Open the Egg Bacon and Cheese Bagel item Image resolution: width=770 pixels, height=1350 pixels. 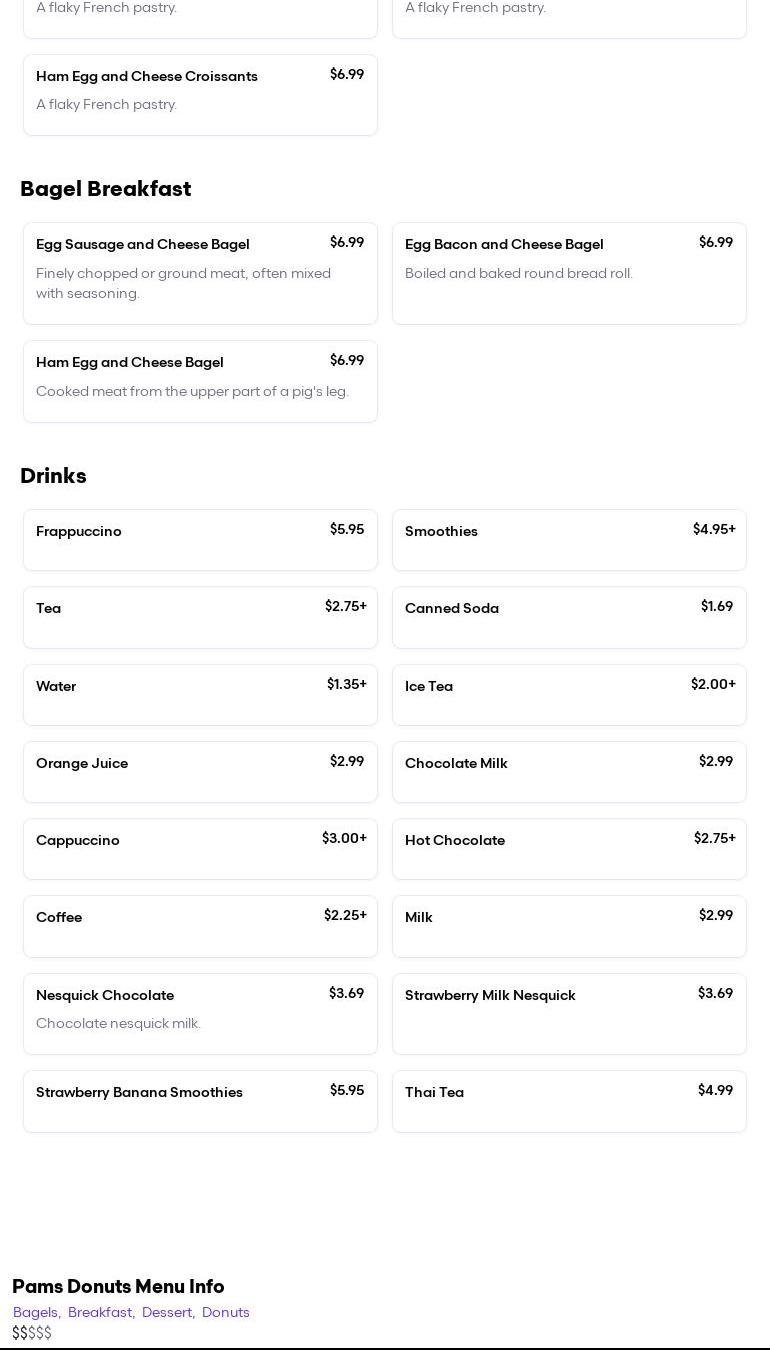[569, 273]
